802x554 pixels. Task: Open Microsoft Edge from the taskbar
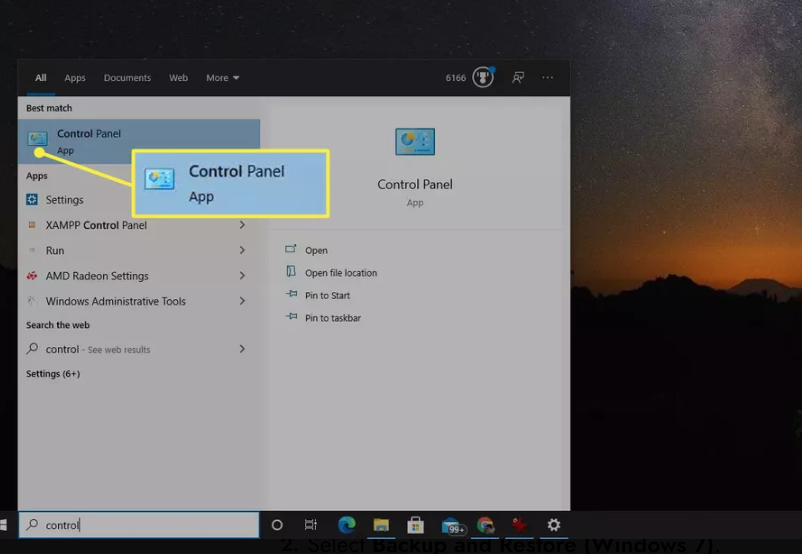point(347,525)
